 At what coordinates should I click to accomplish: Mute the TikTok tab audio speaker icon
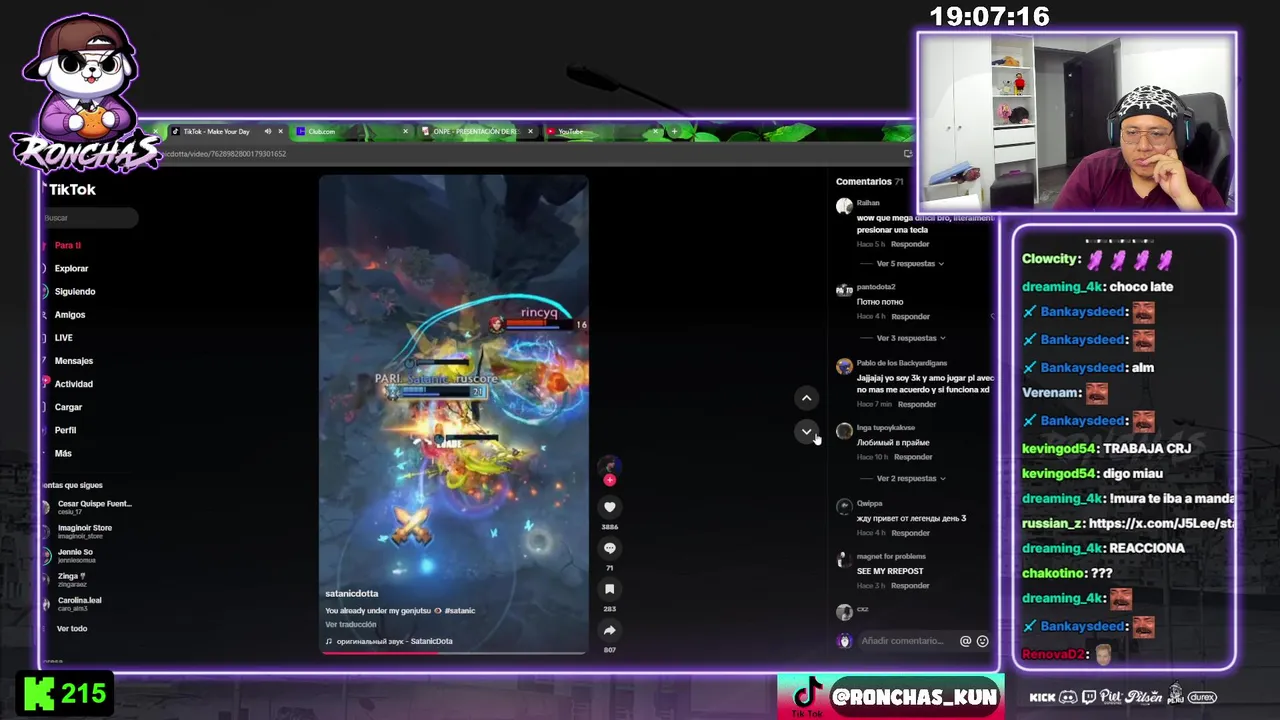point(268,131)
